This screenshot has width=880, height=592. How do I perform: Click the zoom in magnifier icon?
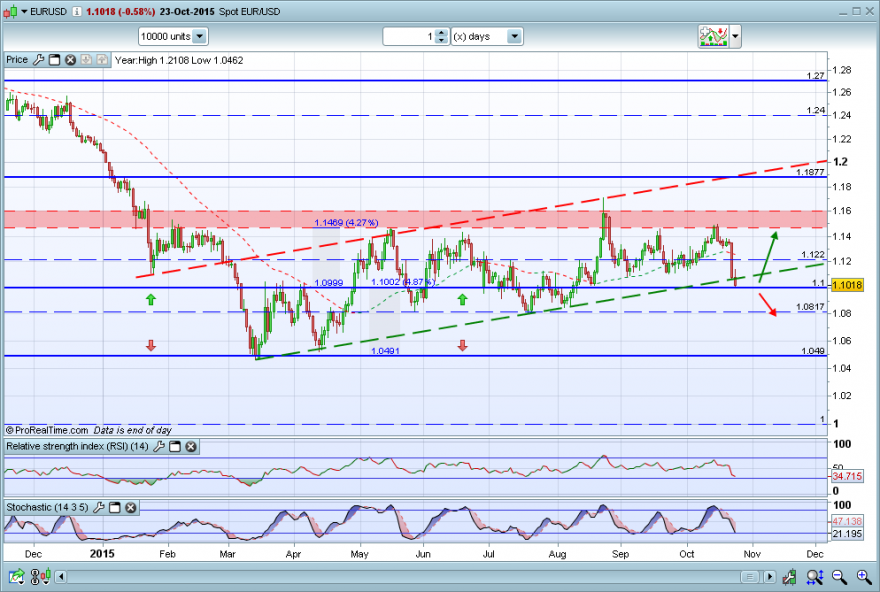864,576
